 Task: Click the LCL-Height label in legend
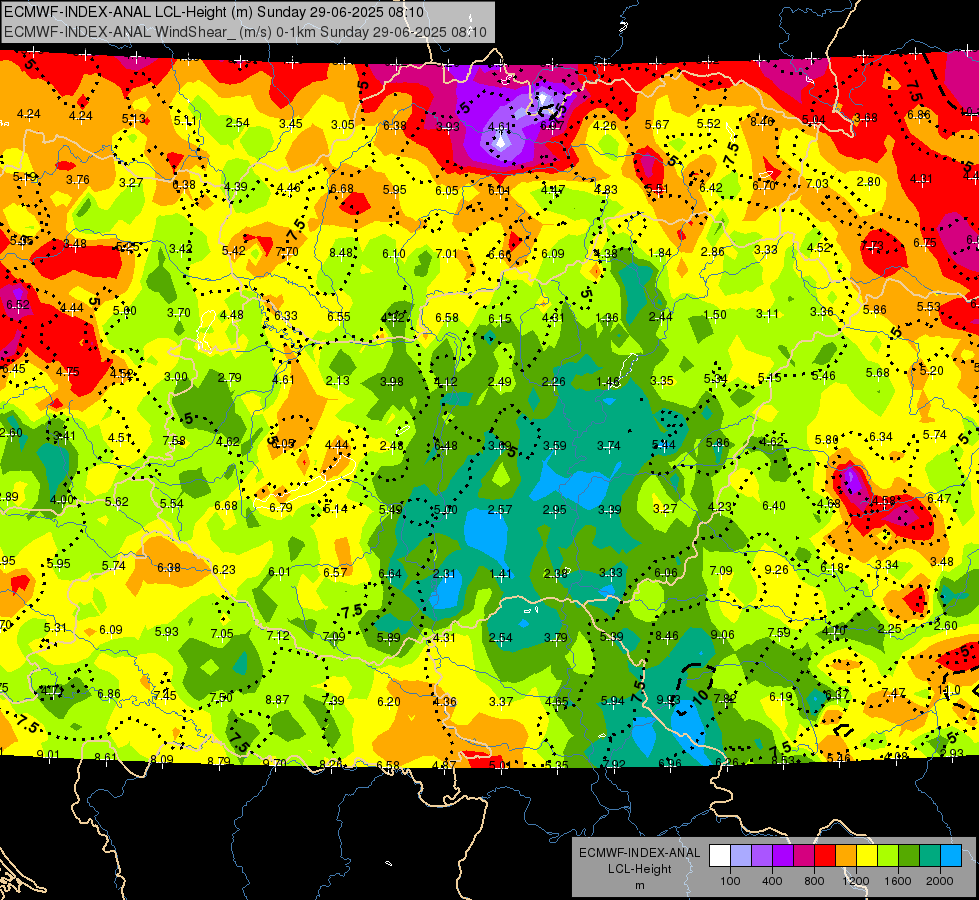click(x=639, y=869)
